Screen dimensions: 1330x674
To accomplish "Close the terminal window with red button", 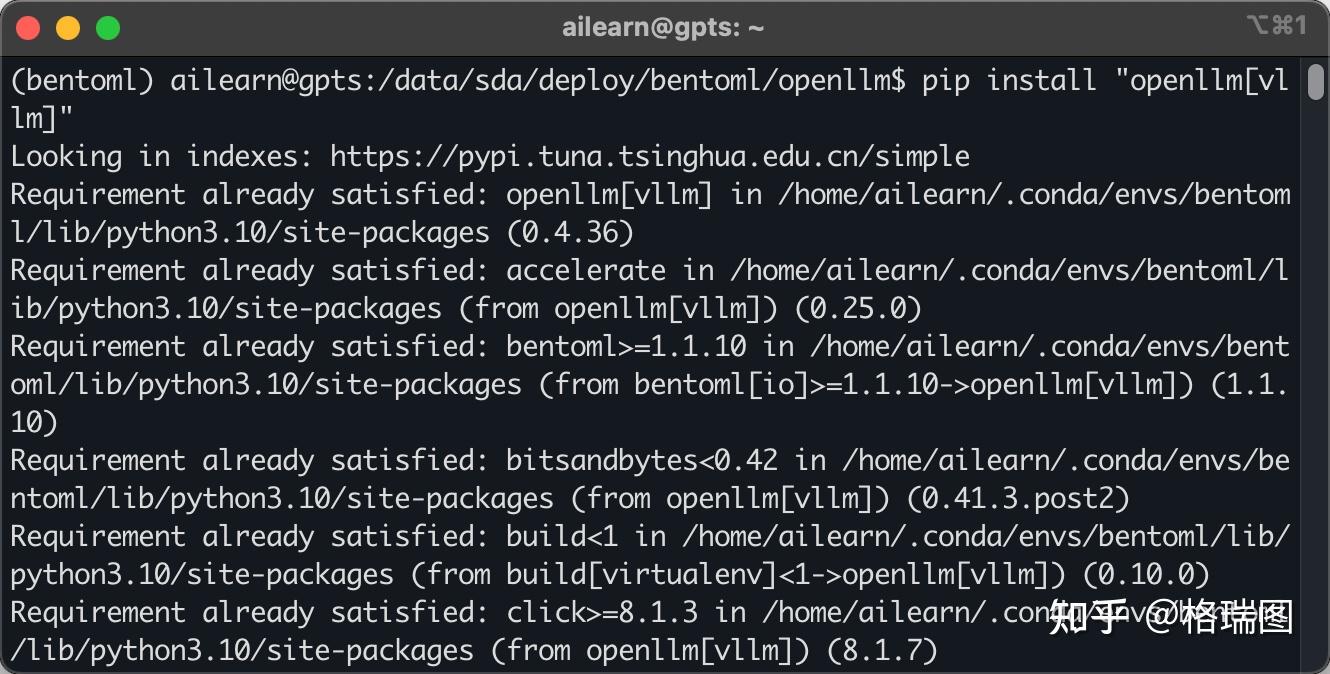I will [x=28, y=28].
